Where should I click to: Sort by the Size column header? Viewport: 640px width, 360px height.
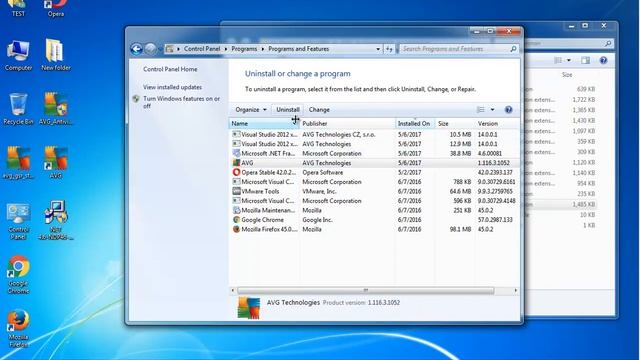(x=455, y=123)
